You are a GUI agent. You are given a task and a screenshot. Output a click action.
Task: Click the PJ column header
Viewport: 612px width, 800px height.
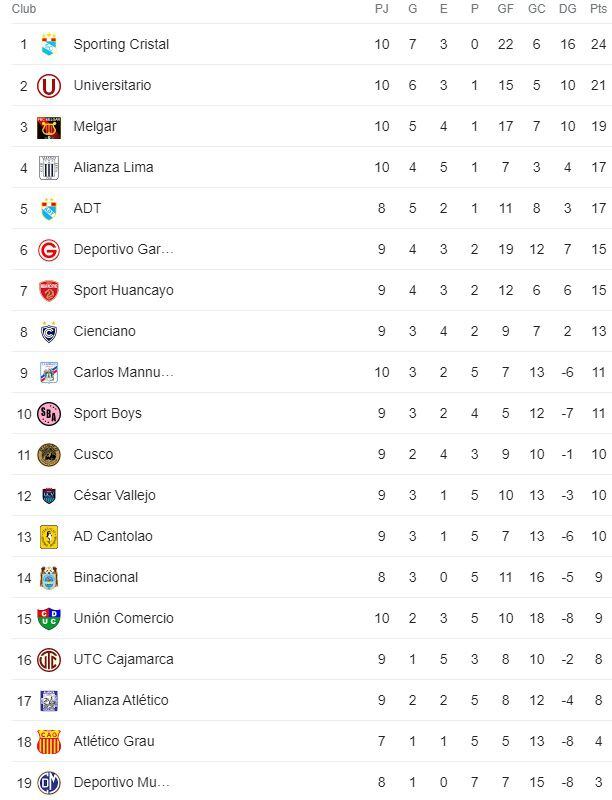[x=381, y=9]
